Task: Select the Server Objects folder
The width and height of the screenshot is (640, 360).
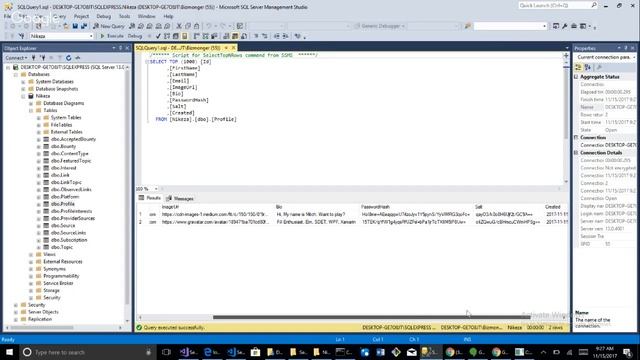Action: coord(43,312)
